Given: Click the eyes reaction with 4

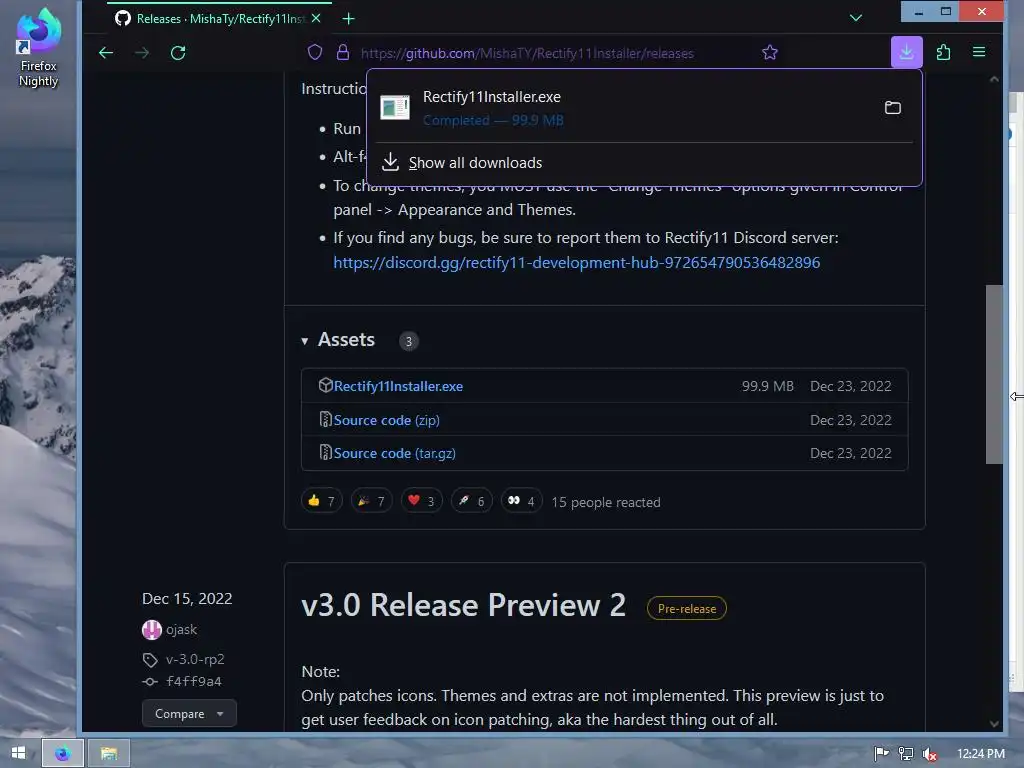Looking at the screenshot, I should click(521, 501).
